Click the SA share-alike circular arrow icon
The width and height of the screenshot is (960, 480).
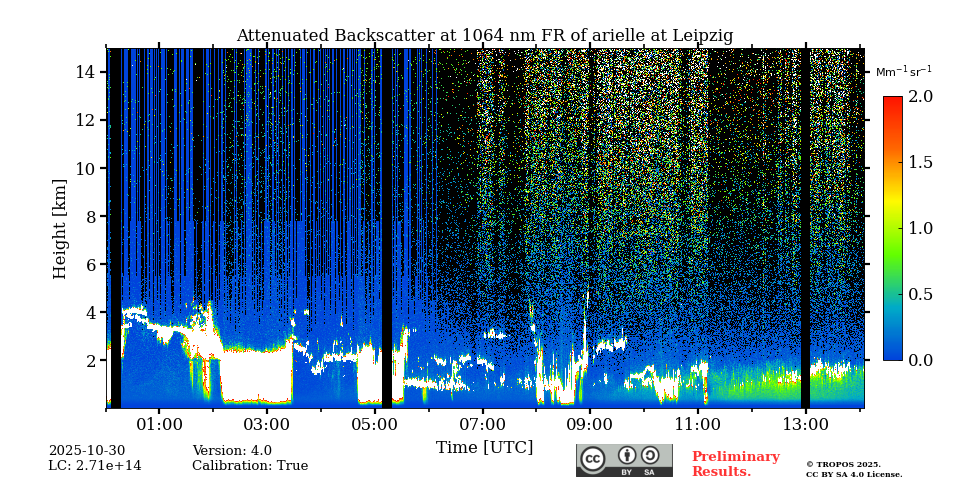coord(650,456)
